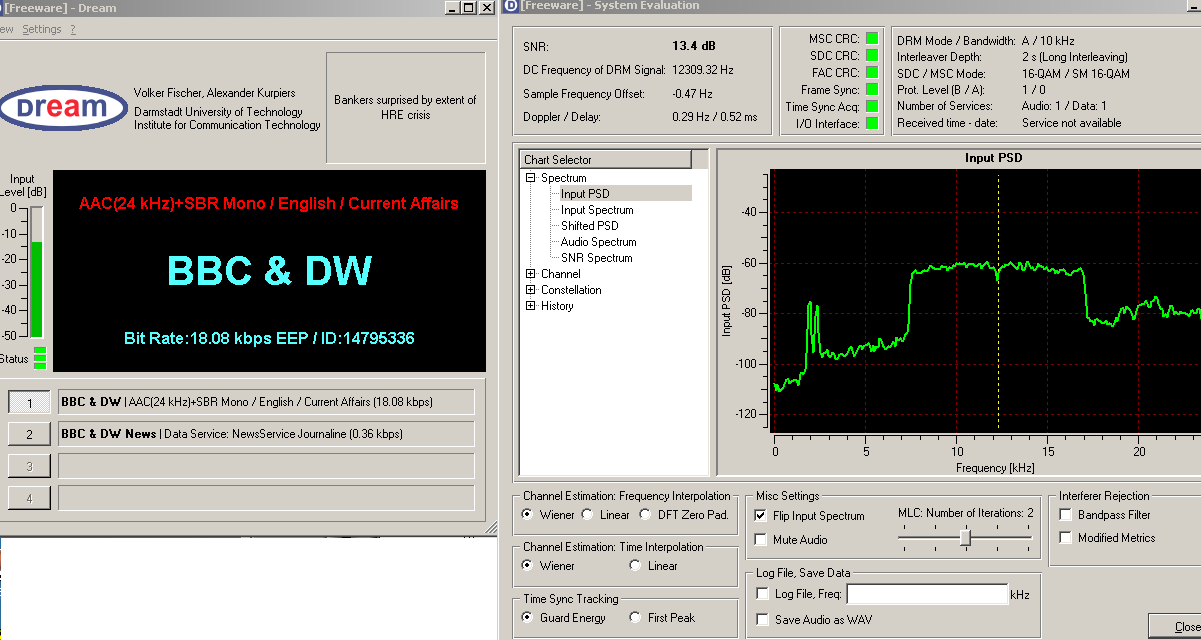Click the log file frequency input field
1201x640 pixels.
tap(927, 595)
